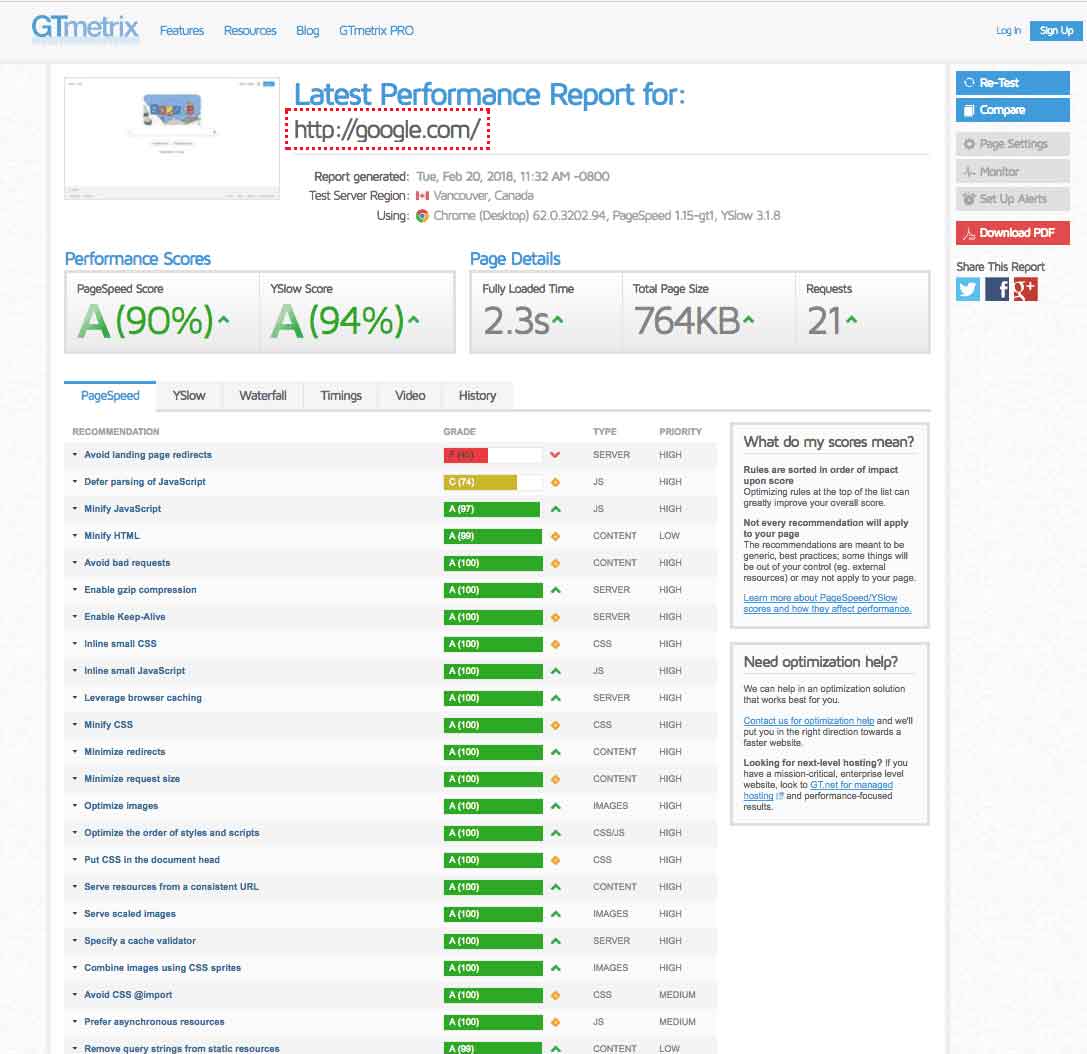Click the red F grade bar

point(466,455)
